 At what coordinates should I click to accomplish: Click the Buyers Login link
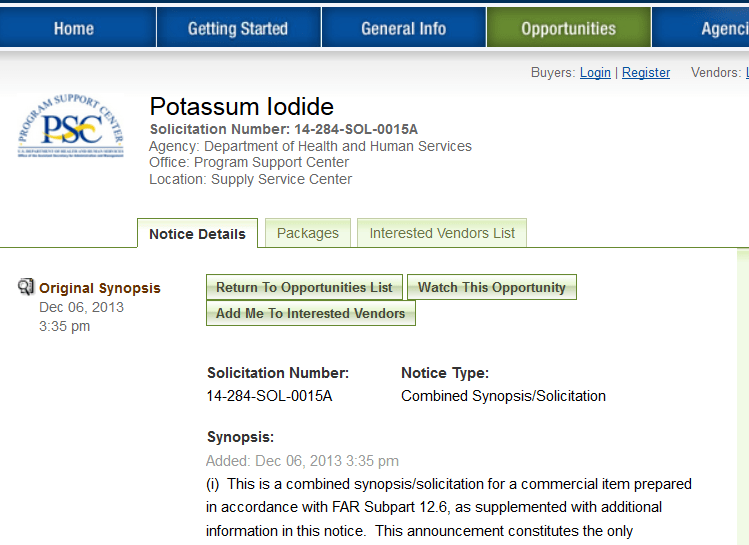(595, 73)
